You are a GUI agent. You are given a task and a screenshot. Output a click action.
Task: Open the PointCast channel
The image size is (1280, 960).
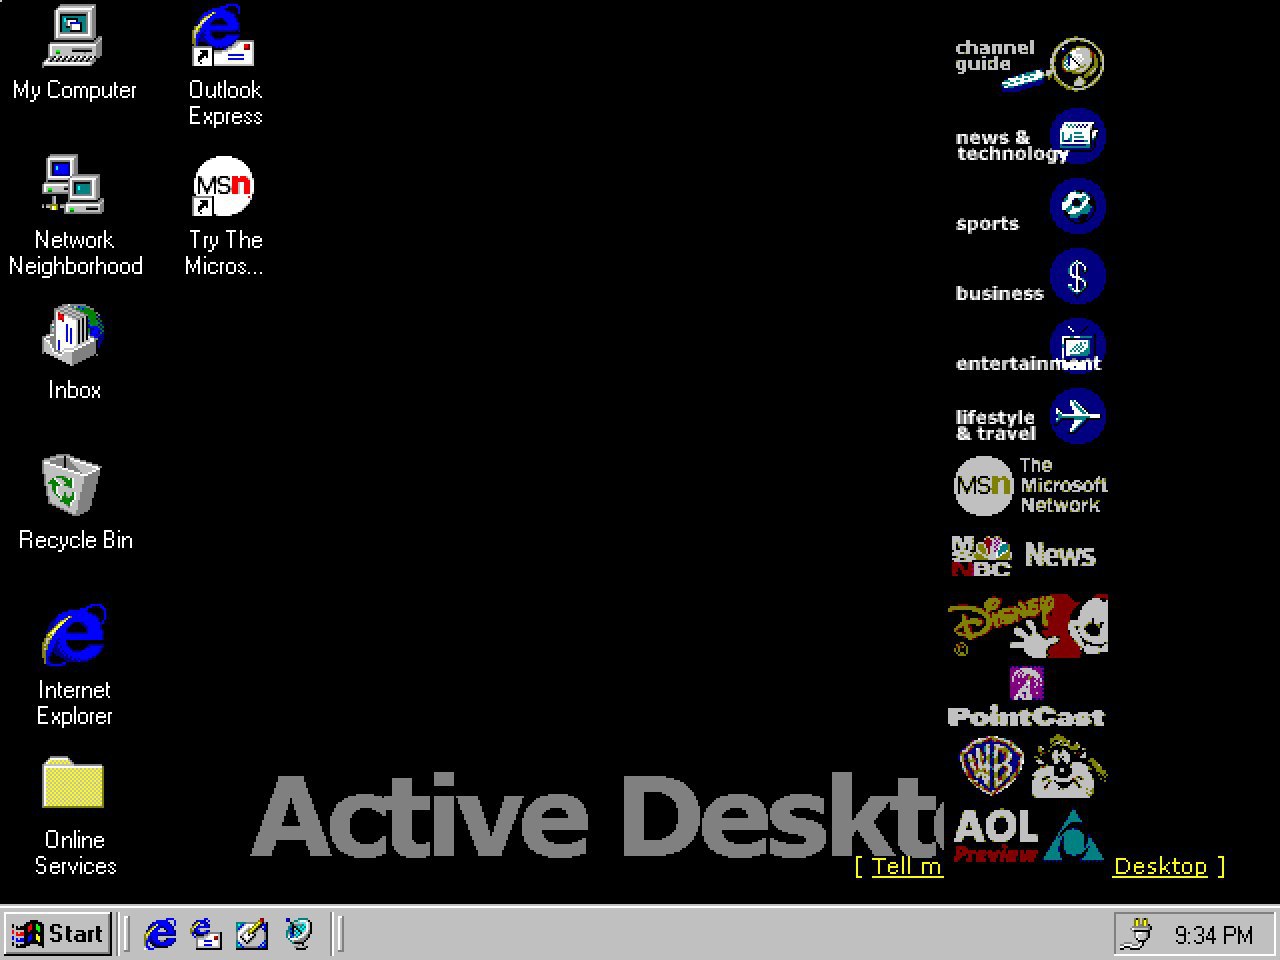tap(1026, 698)
